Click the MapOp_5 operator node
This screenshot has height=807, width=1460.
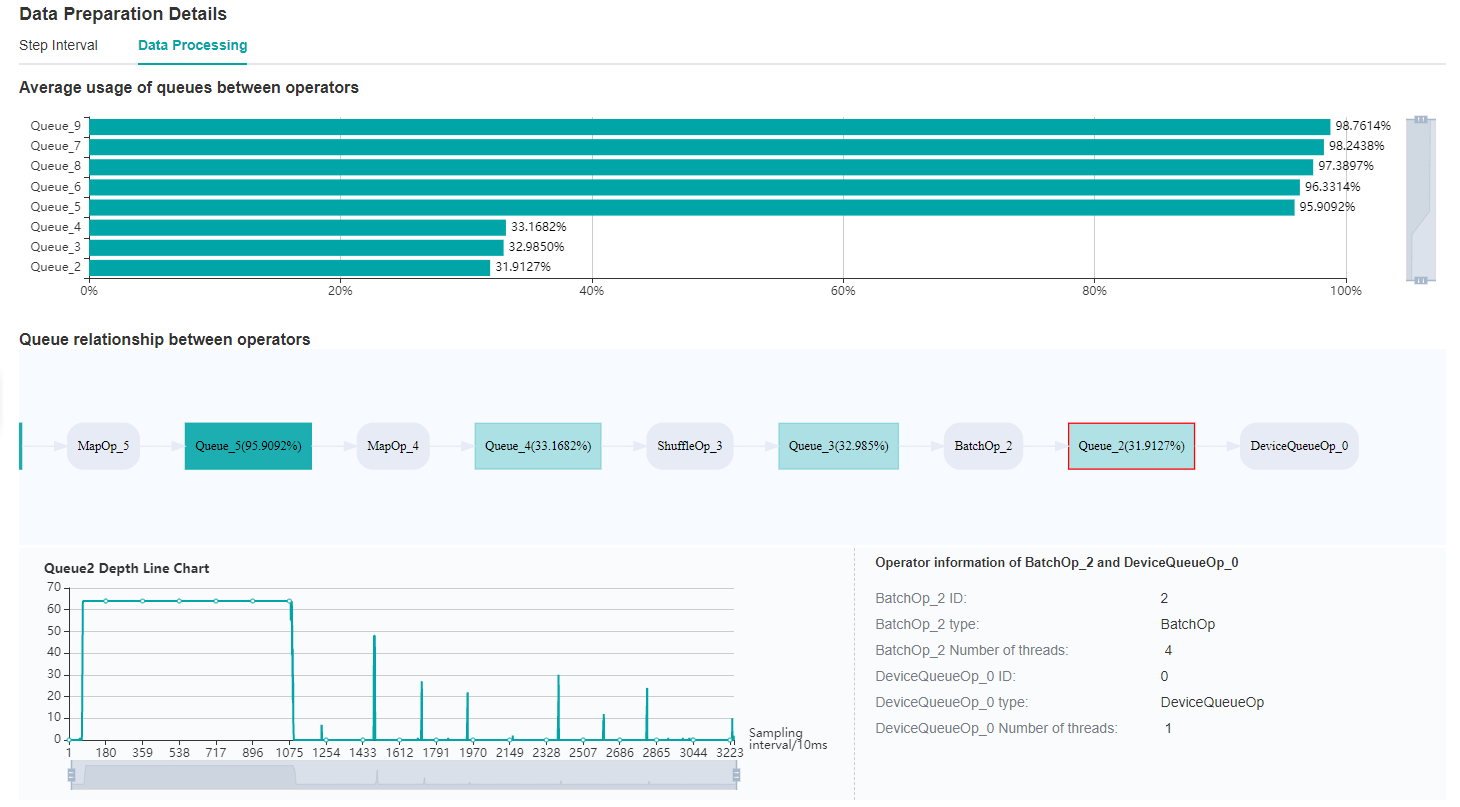pos(103,446)
